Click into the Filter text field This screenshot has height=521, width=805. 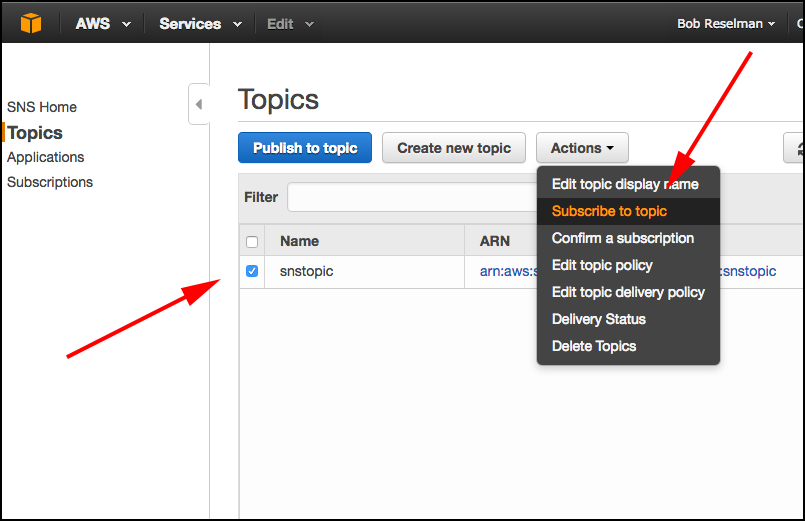coord(410,197)
